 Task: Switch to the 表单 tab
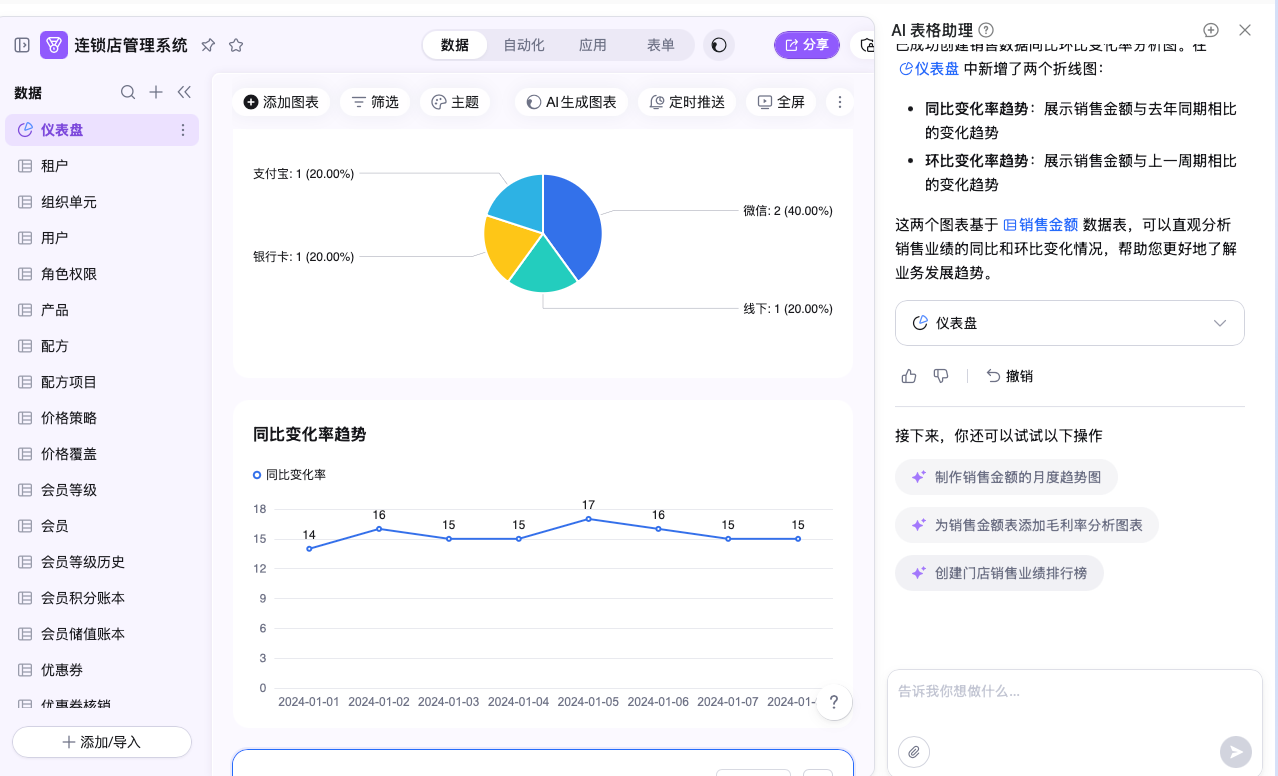(660, 45)
